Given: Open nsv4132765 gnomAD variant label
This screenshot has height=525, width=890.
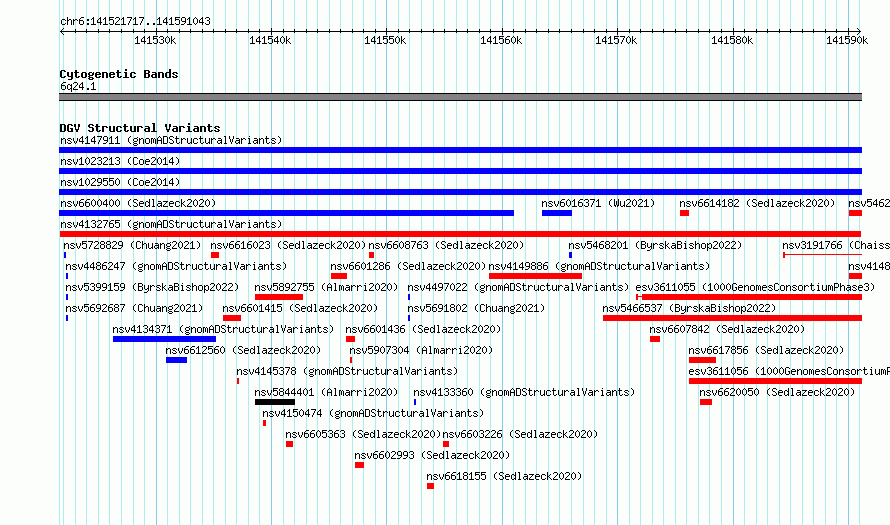Looking at the screenshot, I should click(x=171, y=224).
